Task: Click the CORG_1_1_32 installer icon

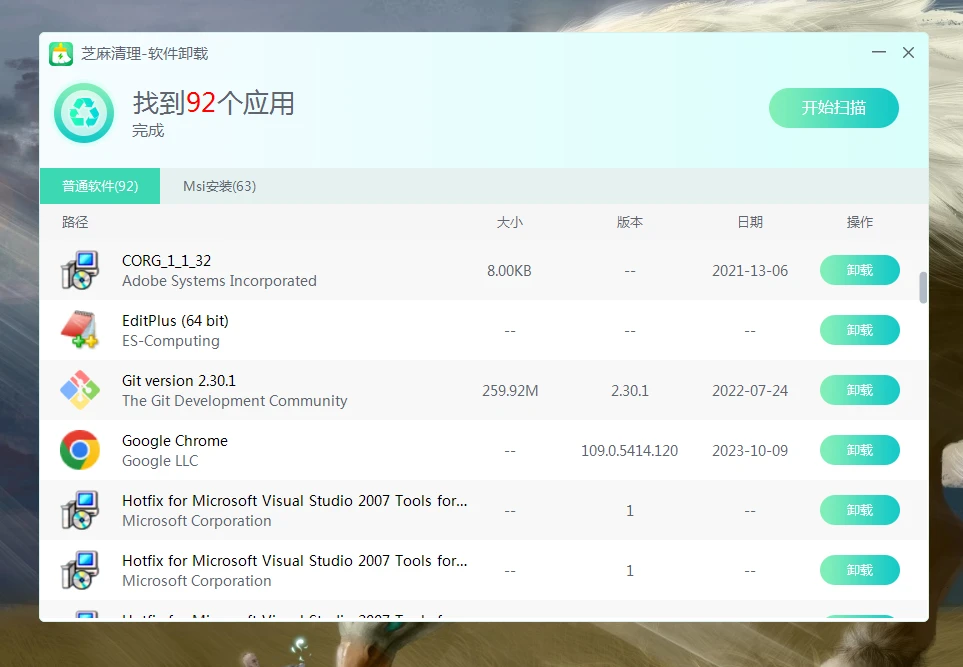Action: (x=79, y=270)
